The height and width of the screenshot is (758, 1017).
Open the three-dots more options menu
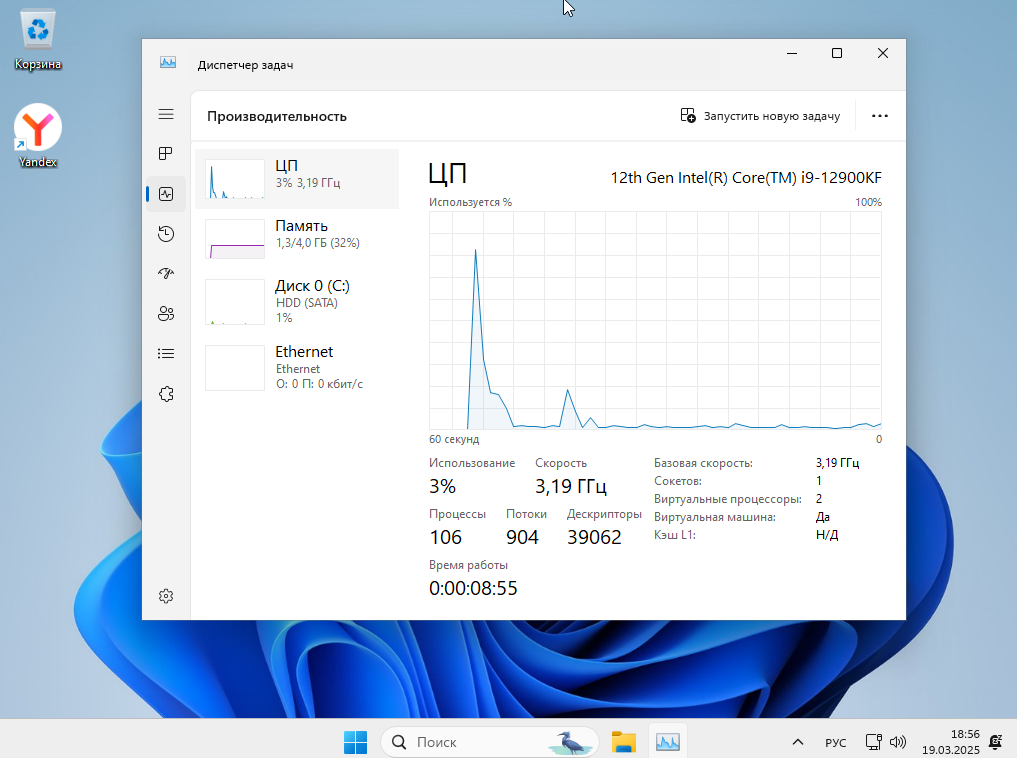tap(879, 116)
